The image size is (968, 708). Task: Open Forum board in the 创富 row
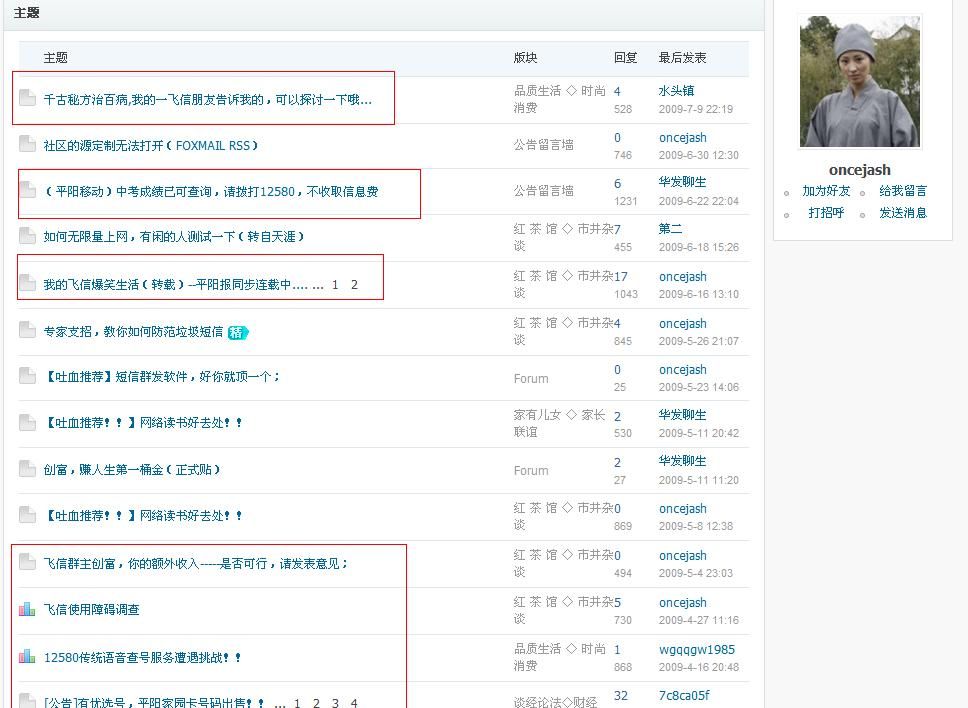(x=531, y=470)
